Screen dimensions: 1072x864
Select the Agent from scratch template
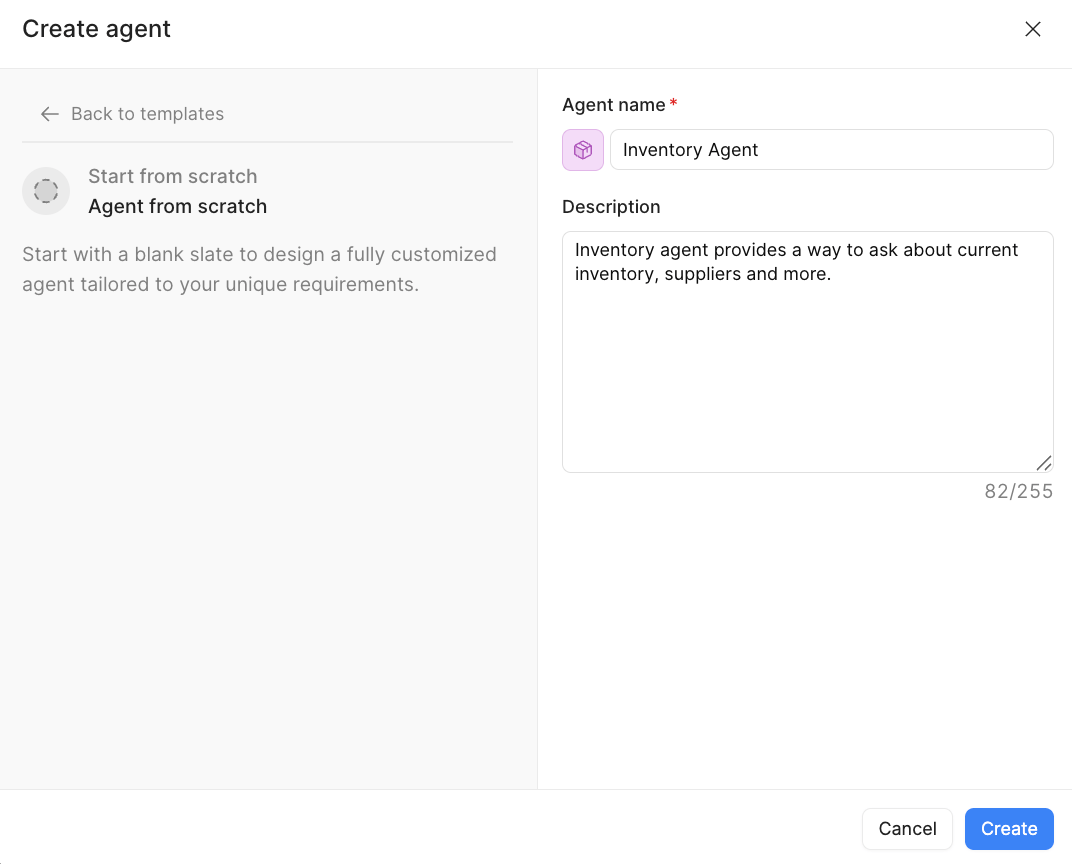178,206
